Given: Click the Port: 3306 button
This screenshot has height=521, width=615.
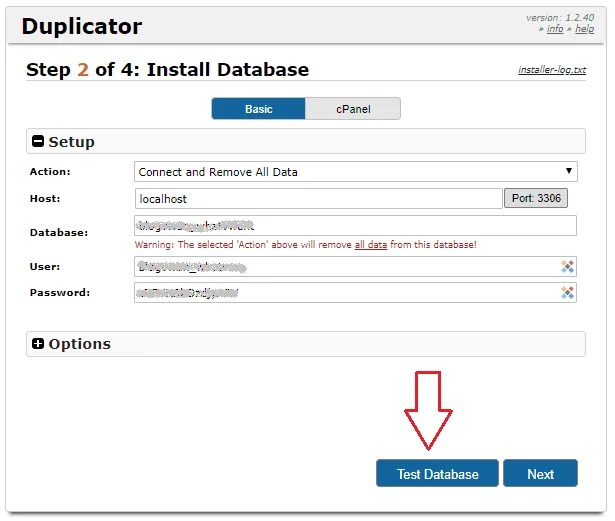Looking at the screenshot, I should point(536,198).
